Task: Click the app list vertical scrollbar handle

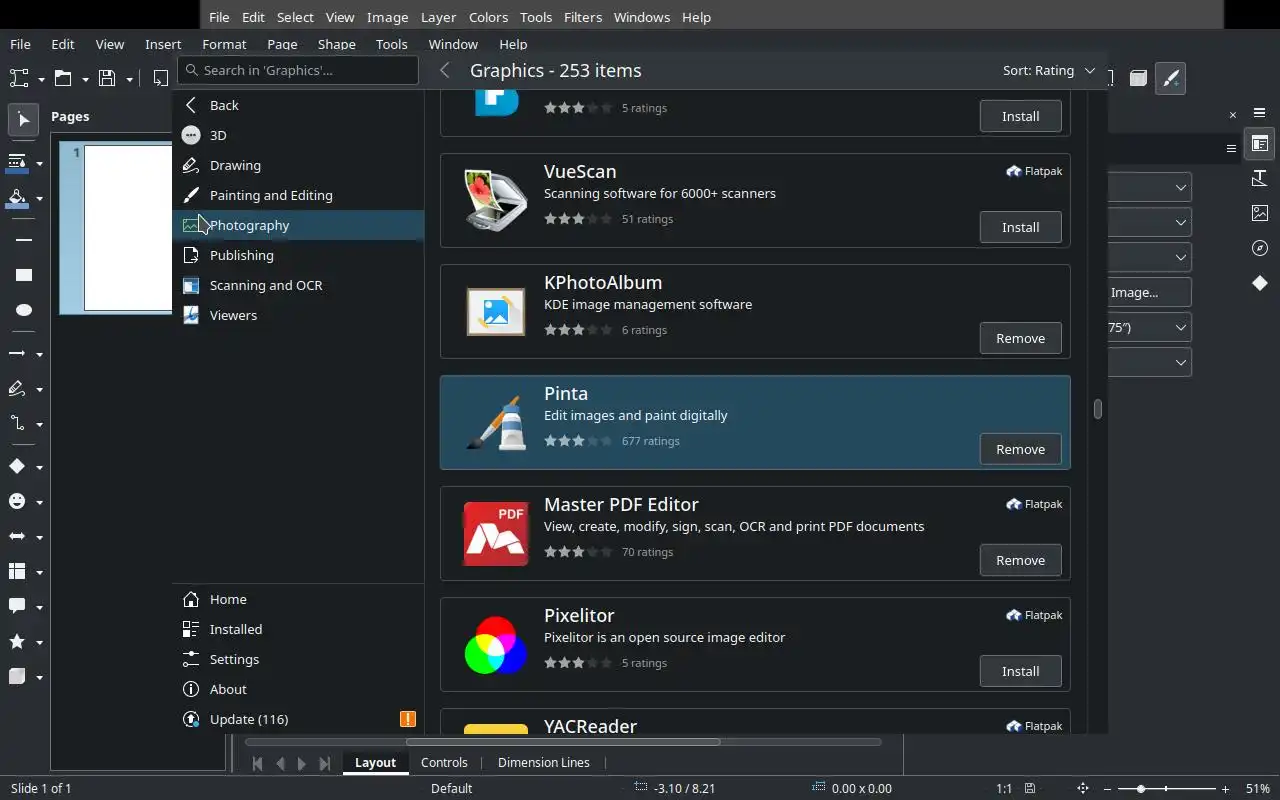Action: pos(1097,409)
